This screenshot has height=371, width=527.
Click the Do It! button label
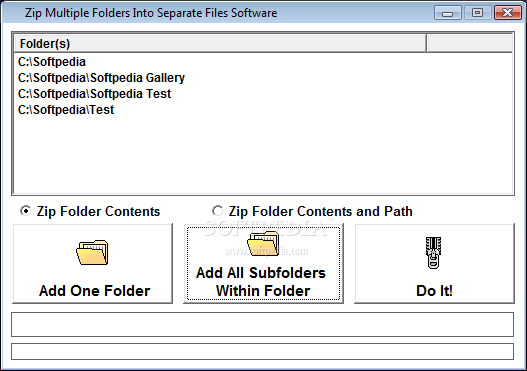(x=434, y=291)
